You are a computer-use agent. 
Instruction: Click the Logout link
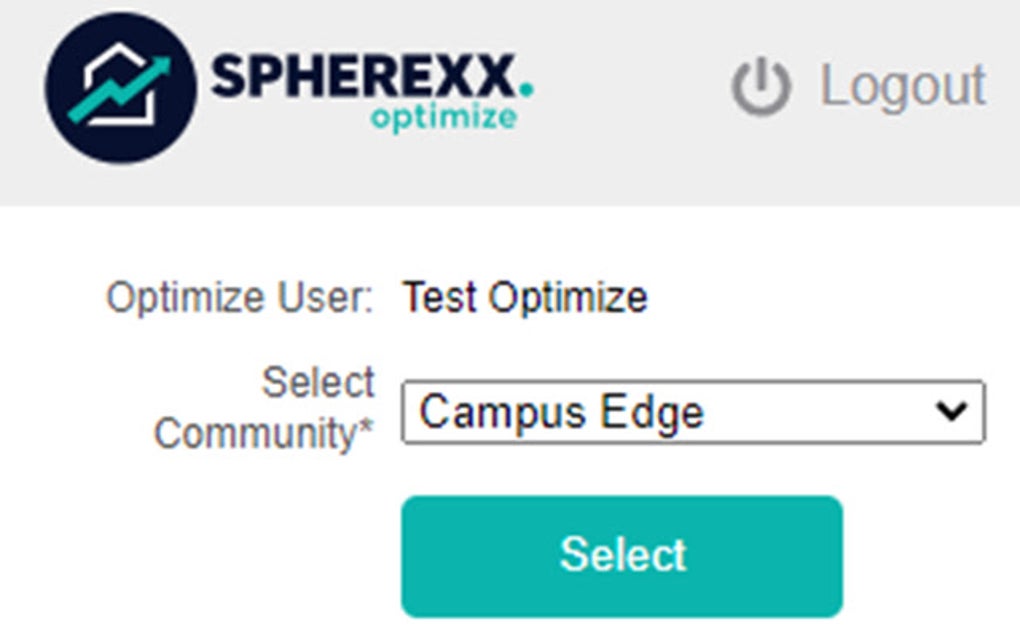pos(900,85)
